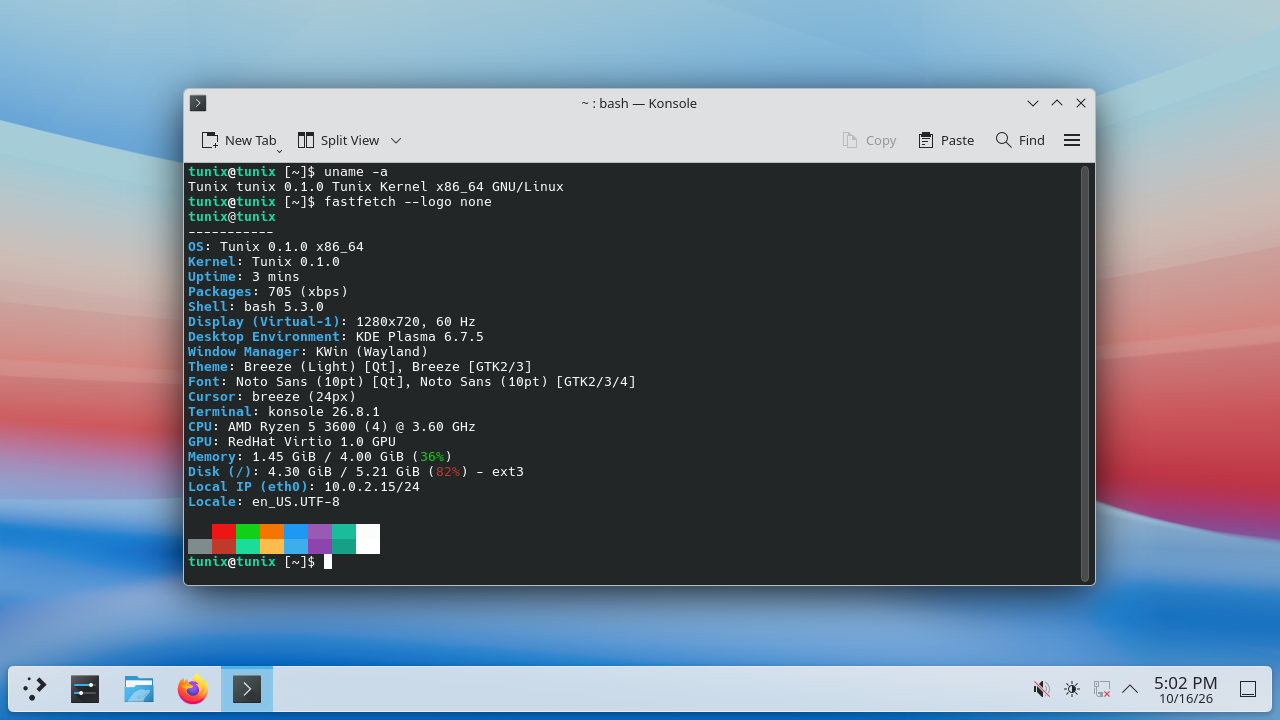This screenshot has height=720, width=1280.
Task: Open the brightness and color tray icon
Action: click(1072, 689)
